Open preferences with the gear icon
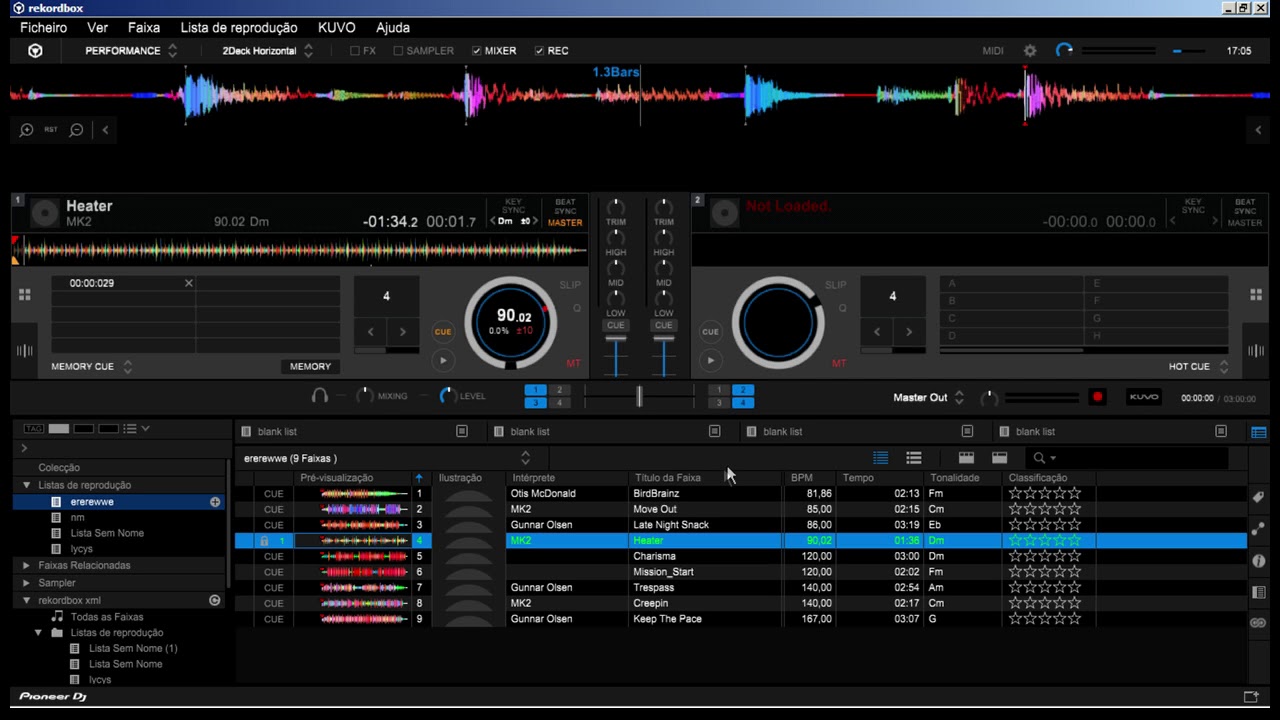Screen dimensions: 1280x720 click(x=1030, y=51)
